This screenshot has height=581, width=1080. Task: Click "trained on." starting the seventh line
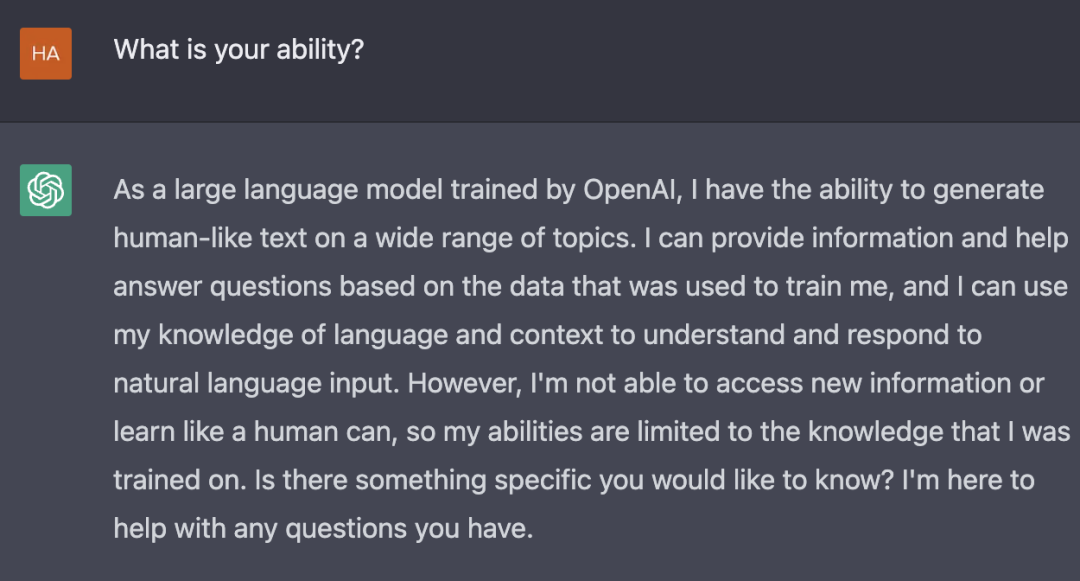(x=180, y=480)
